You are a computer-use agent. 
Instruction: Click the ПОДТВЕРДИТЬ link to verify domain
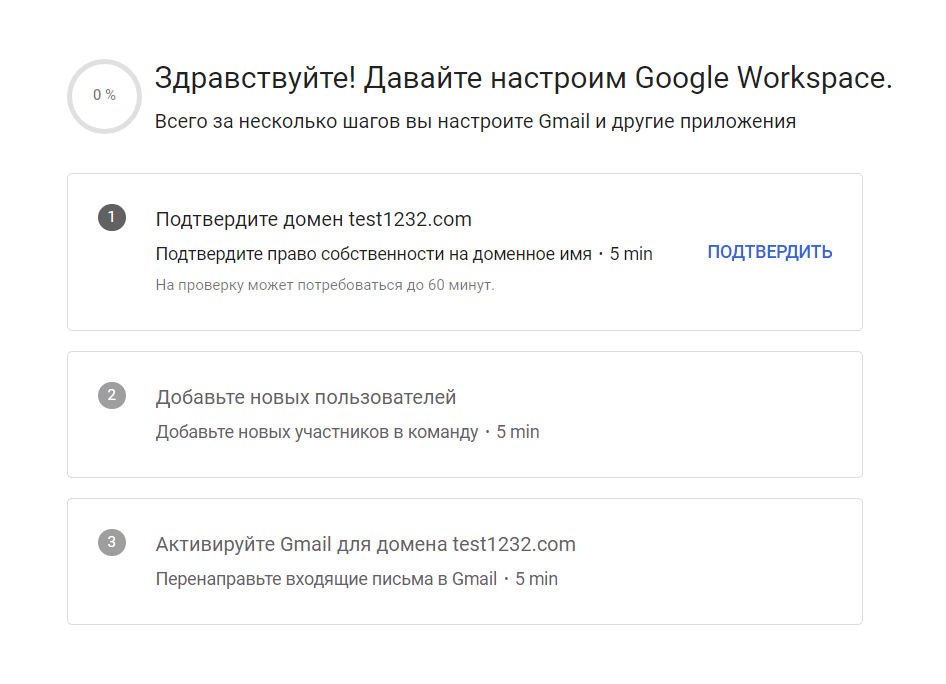[770, 252]
